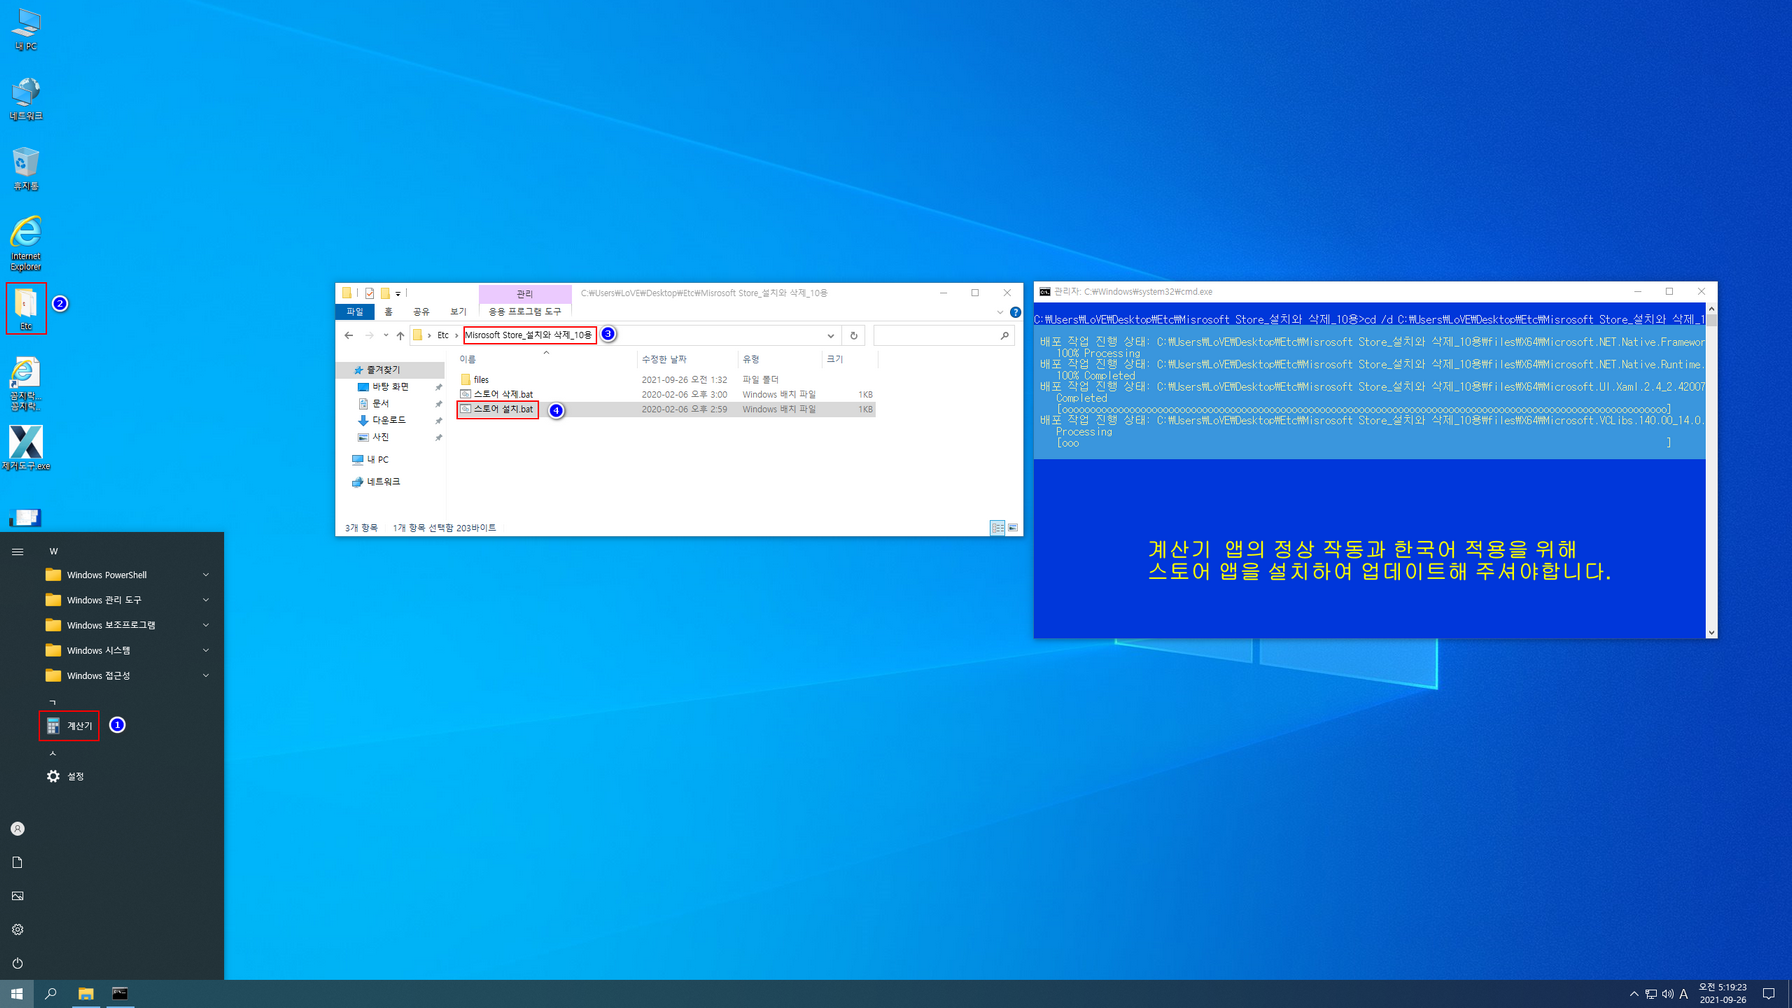Toggle the Start menu hamburger expand button
The image size is (1792, 1008).
coord(17,552)
